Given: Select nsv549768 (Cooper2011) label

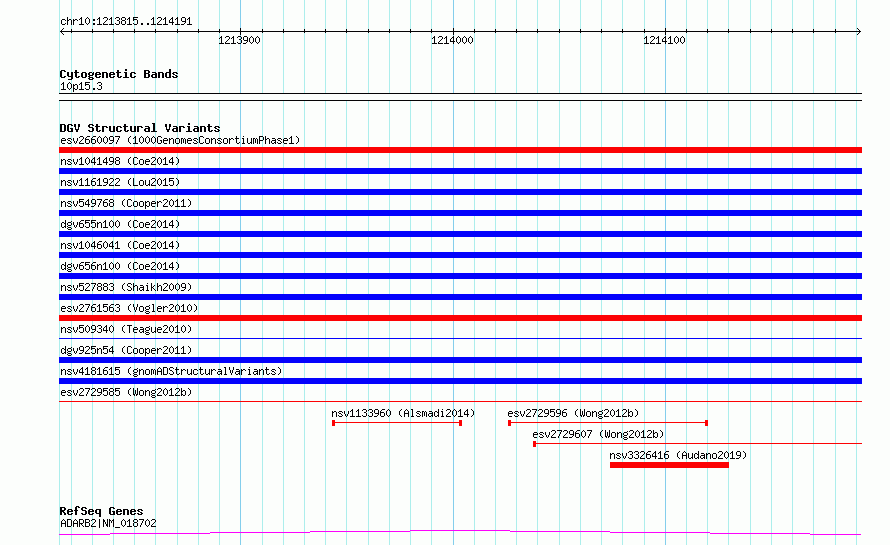Looking at the screenshot, I should click(x=126, y=203).
